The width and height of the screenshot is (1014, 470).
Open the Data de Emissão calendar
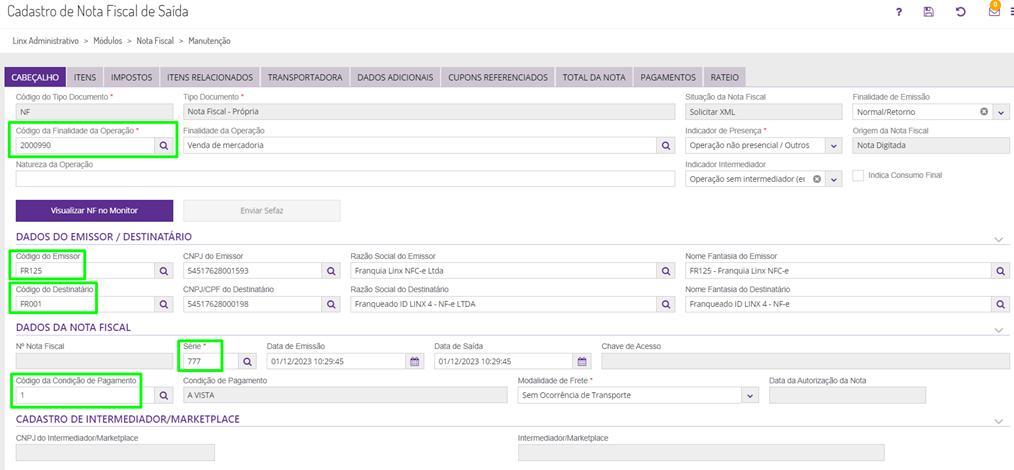pyautogui.click(x=415, y=361)
